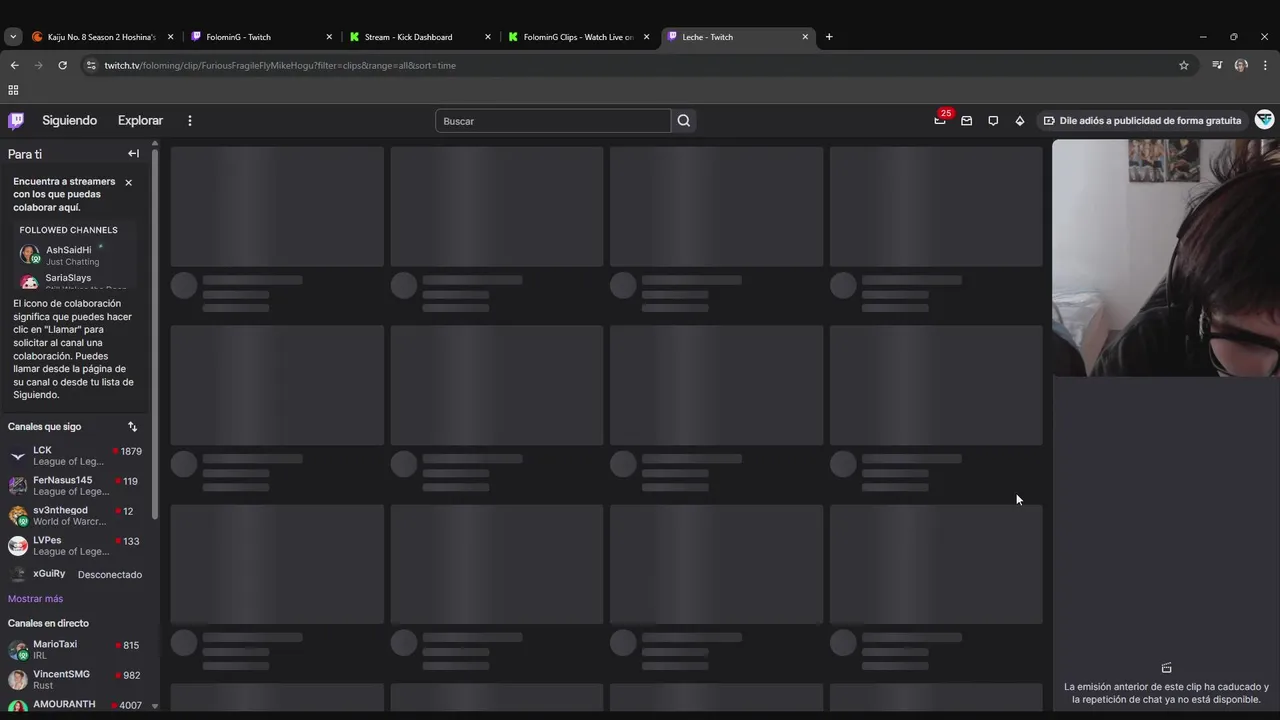
Task: Open notifications inbox with 25 badge
Action: [940, 120]
